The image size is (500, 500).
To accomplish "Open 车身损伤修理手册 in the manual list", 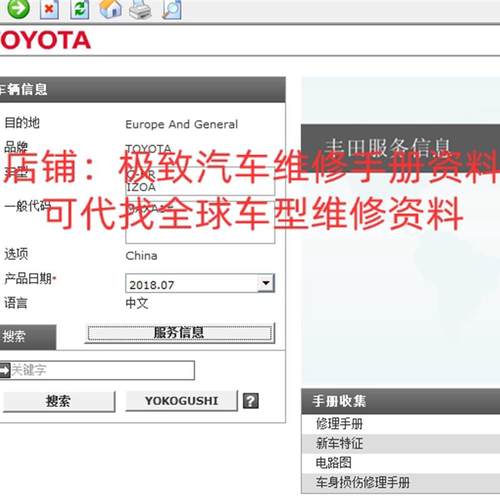I will 400,483.
